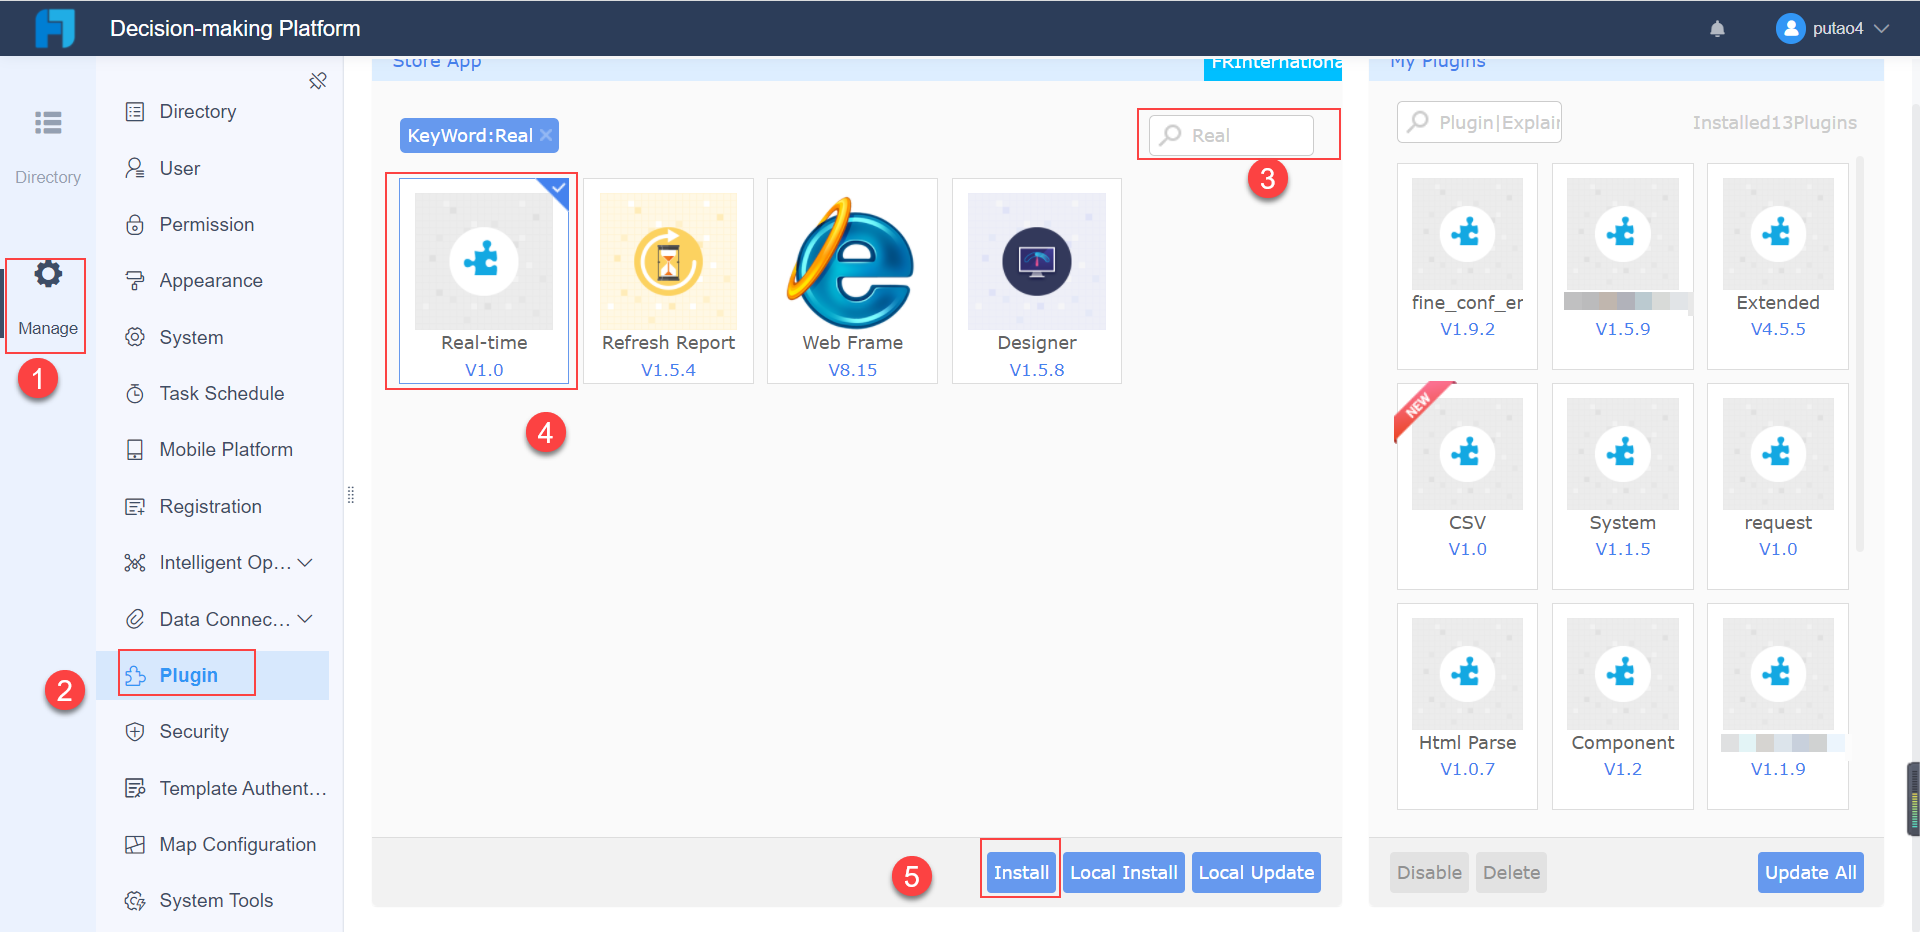Select the installed Html Parse plugin
1920x932 pixels.
click(x=1467, y=706)
